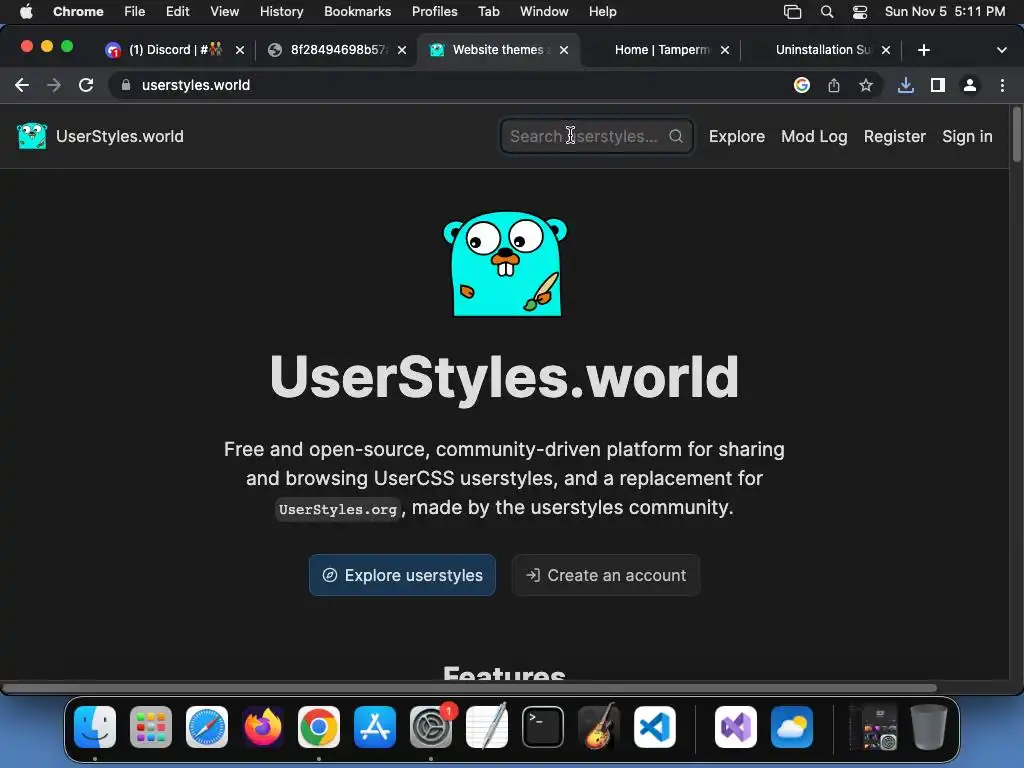
Task: Launch GarageBand from the Dock
Action: click(x=598, y=727)
